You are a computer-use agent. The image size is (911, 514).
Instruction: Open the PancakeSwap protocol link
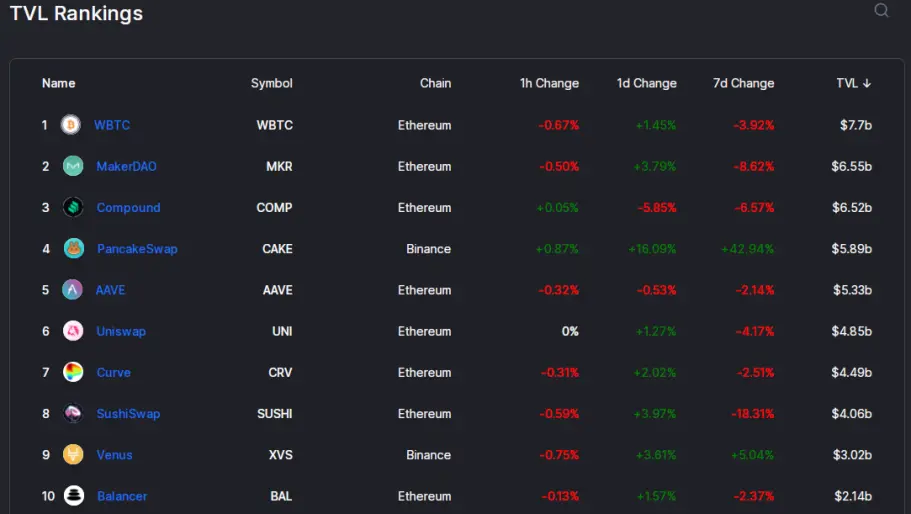[137, 249]
